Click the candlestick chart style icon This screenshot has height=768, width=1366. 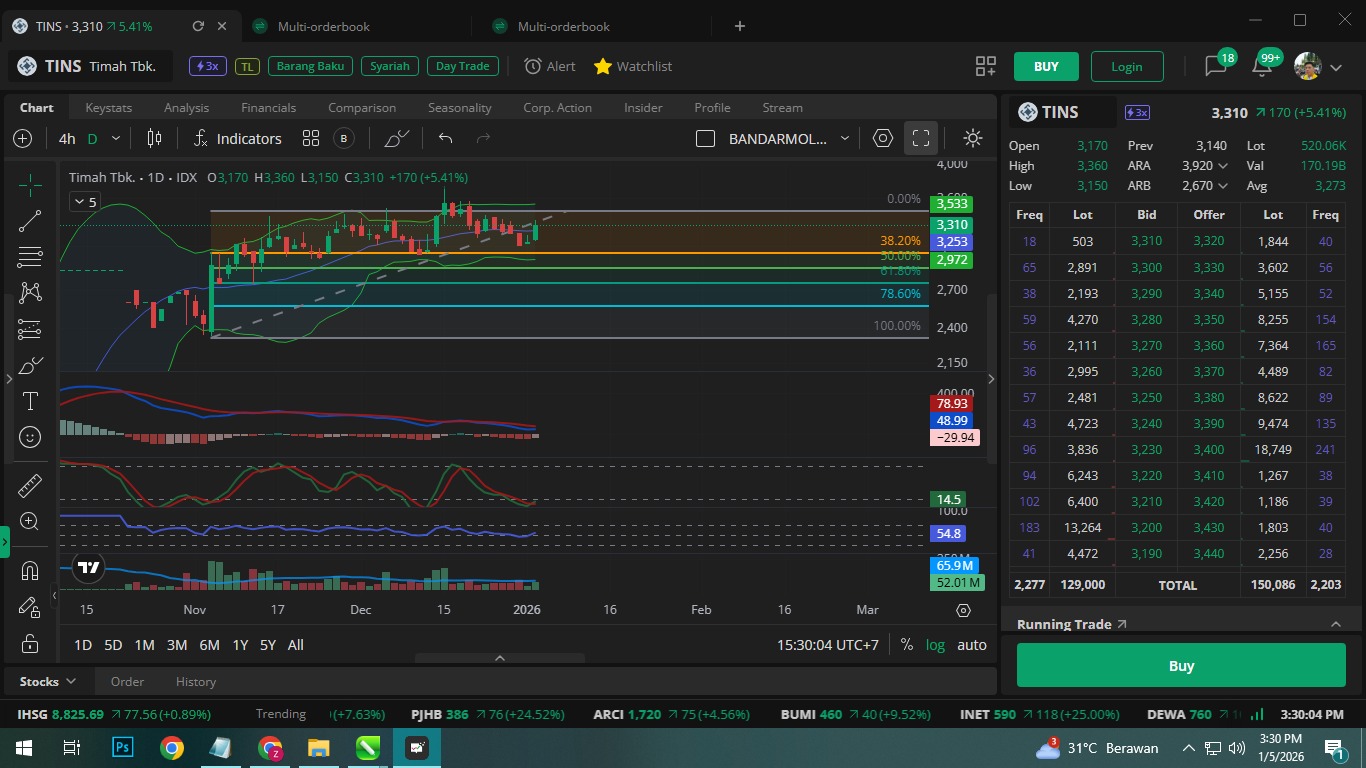click(x=154, y=139)
